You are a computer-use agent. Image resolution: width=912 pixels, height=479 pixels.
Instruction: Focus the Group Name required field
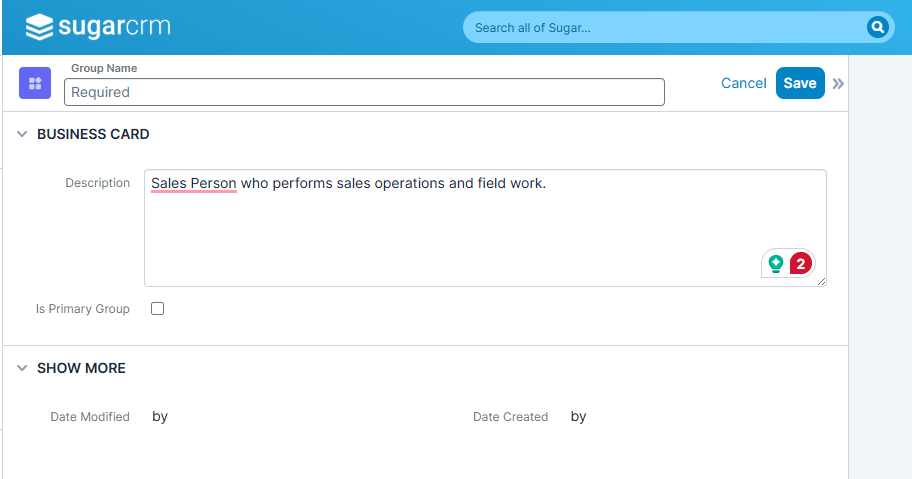point(364,92)
